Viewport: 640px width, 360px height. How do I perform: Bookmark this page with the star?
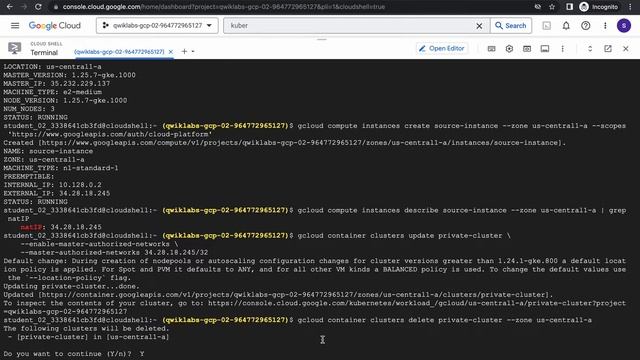click(552, 7)
